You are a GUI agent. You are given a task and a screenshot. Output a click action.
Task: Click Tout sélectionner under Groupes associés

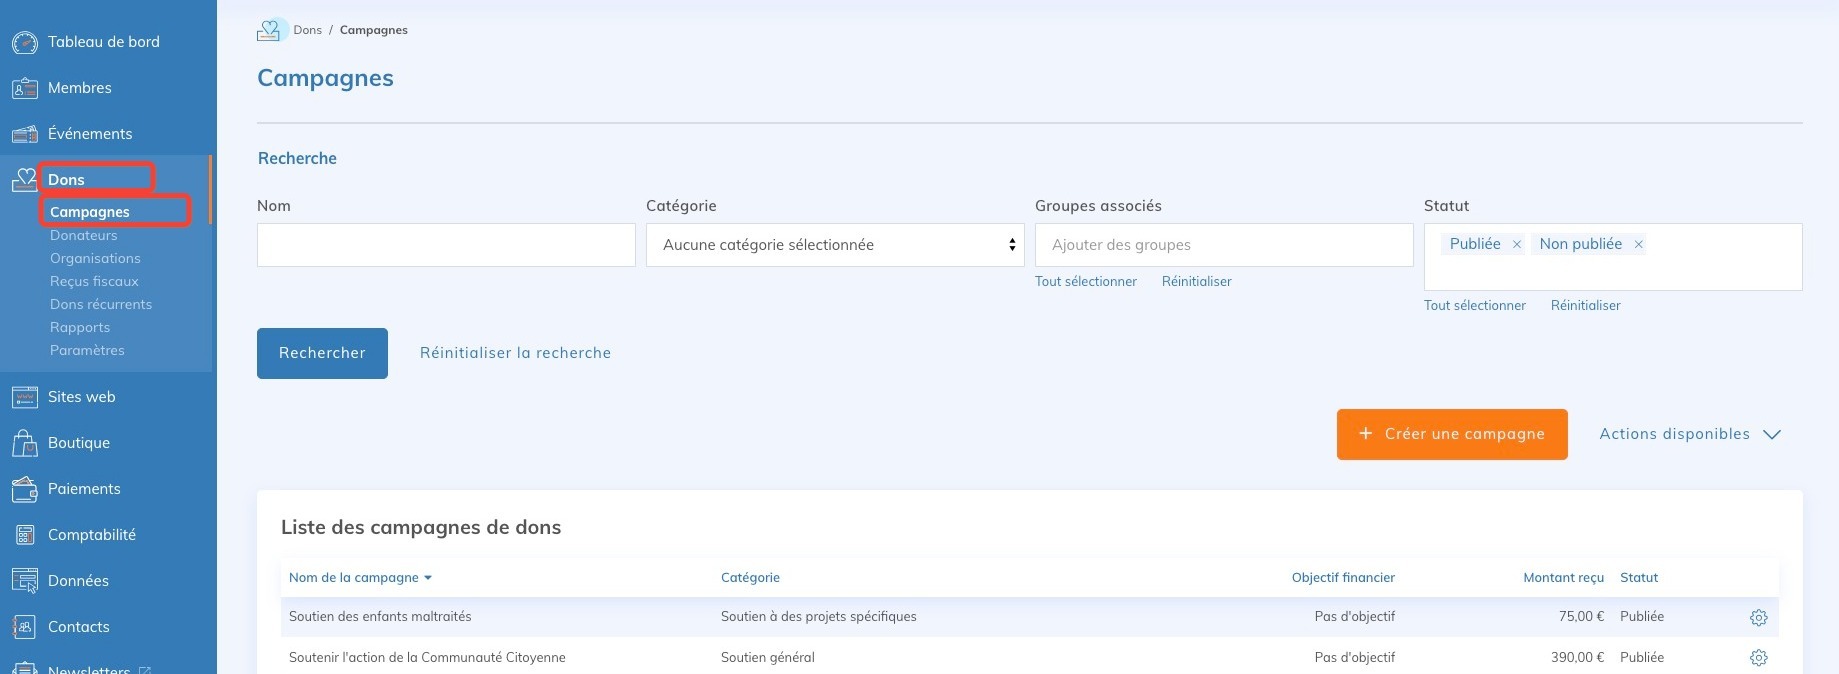(1085, 281)
